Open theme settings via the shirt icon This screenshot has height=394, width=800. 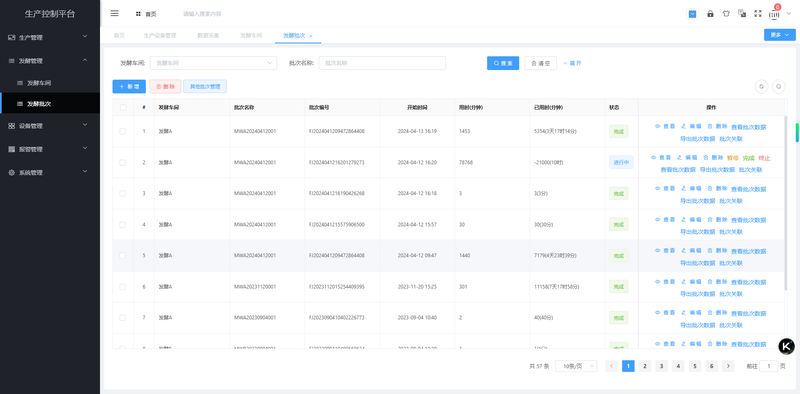[727, 14]
